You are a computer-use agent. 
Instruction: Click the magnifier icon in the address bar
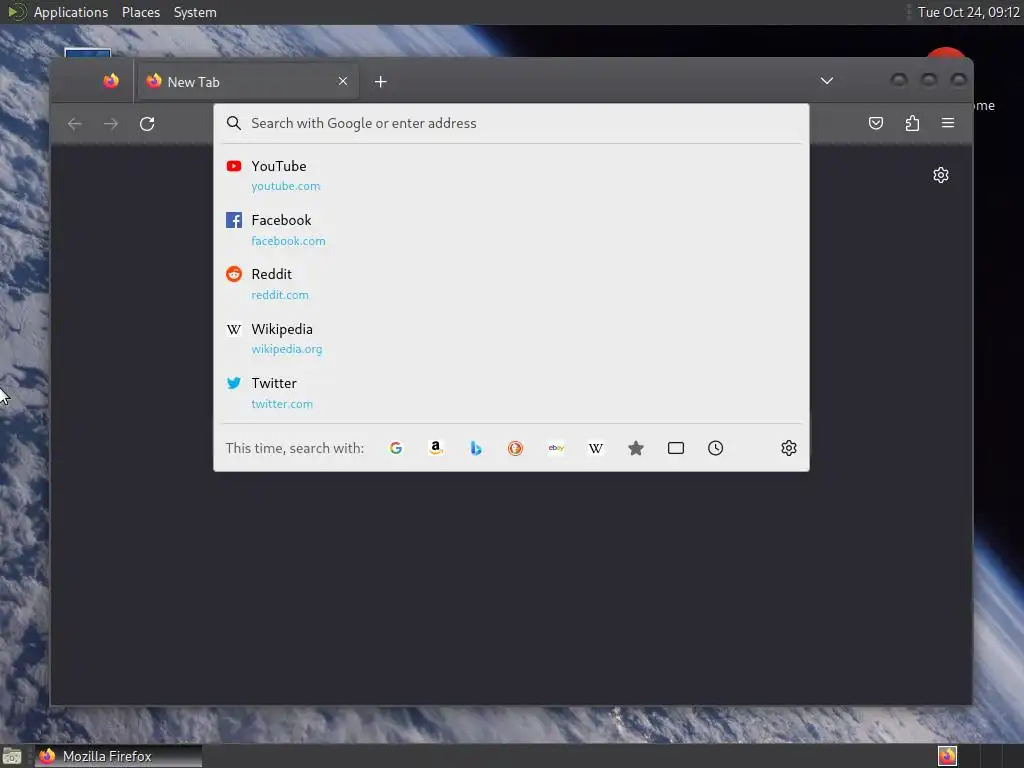pyautogui.click(x=234, y=123)
